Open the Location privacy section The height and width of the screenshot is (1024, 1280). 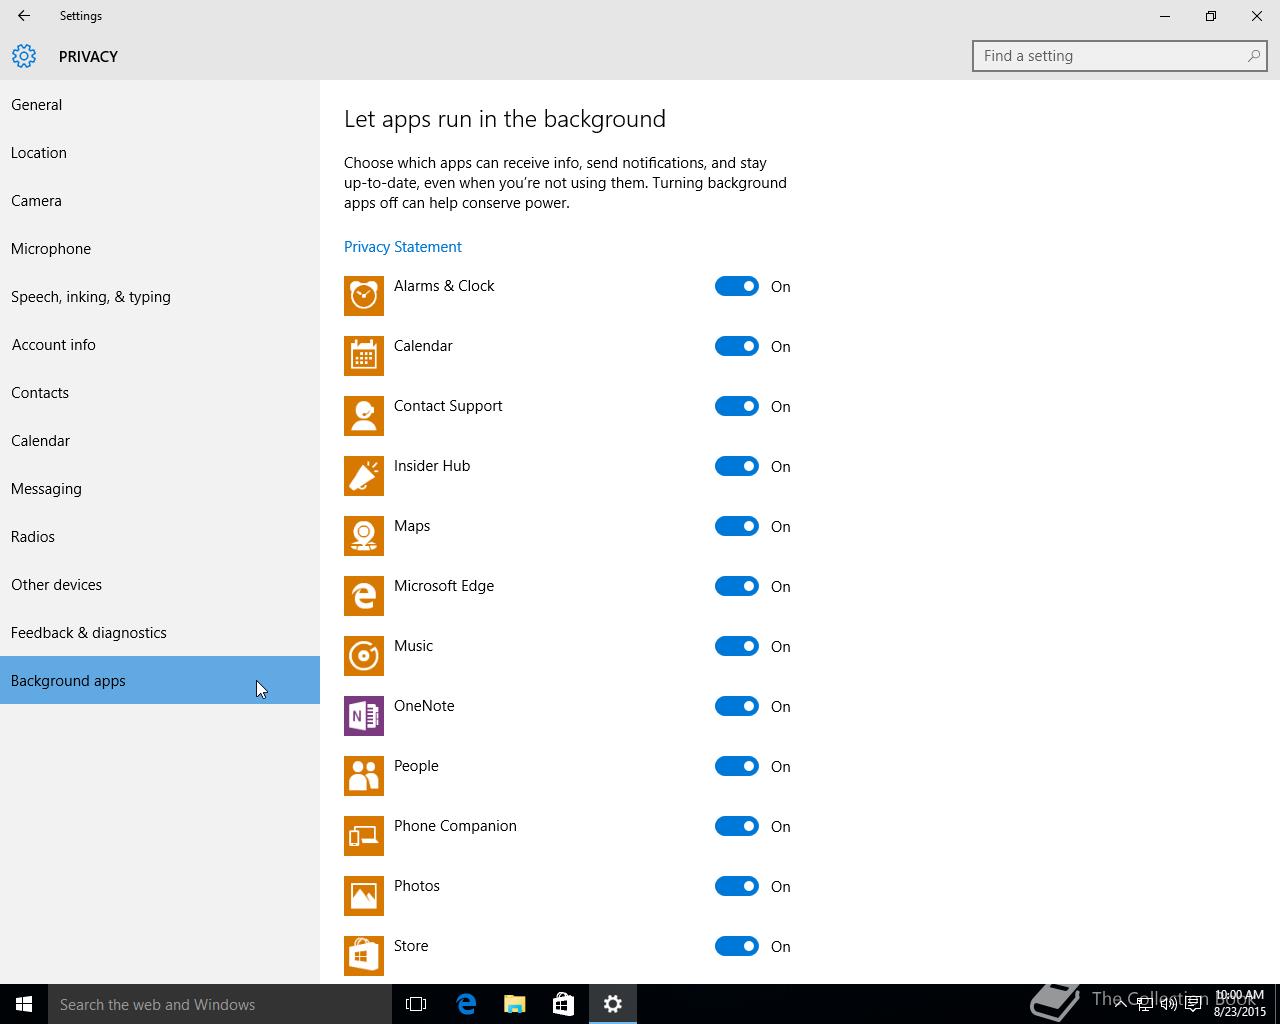(160, 152)
